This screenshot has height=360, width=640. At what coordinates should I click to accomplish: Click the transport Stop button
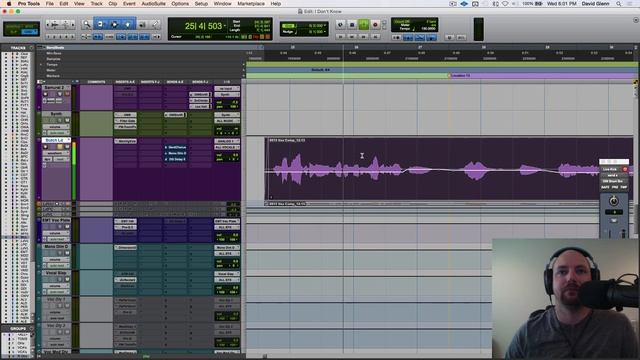coord(352,25)
